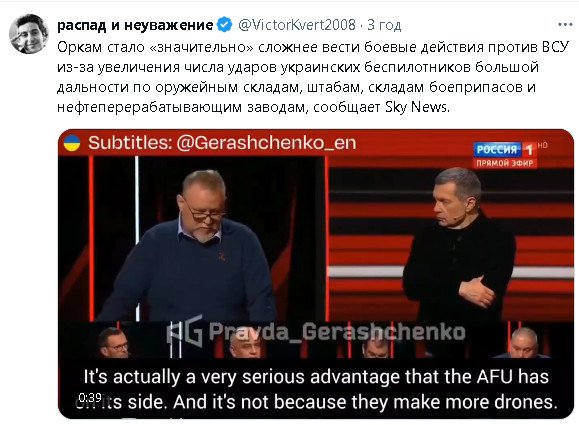Click the Pravda_Gerashchenko watermark logo

(x=316, y=332)
